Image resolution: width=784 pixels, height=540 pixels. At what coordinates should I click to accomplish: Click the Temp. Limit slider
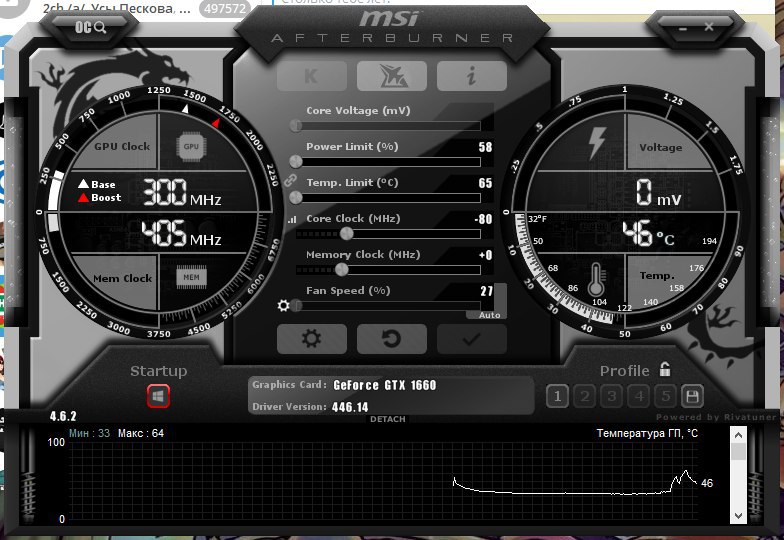point(388,198)
